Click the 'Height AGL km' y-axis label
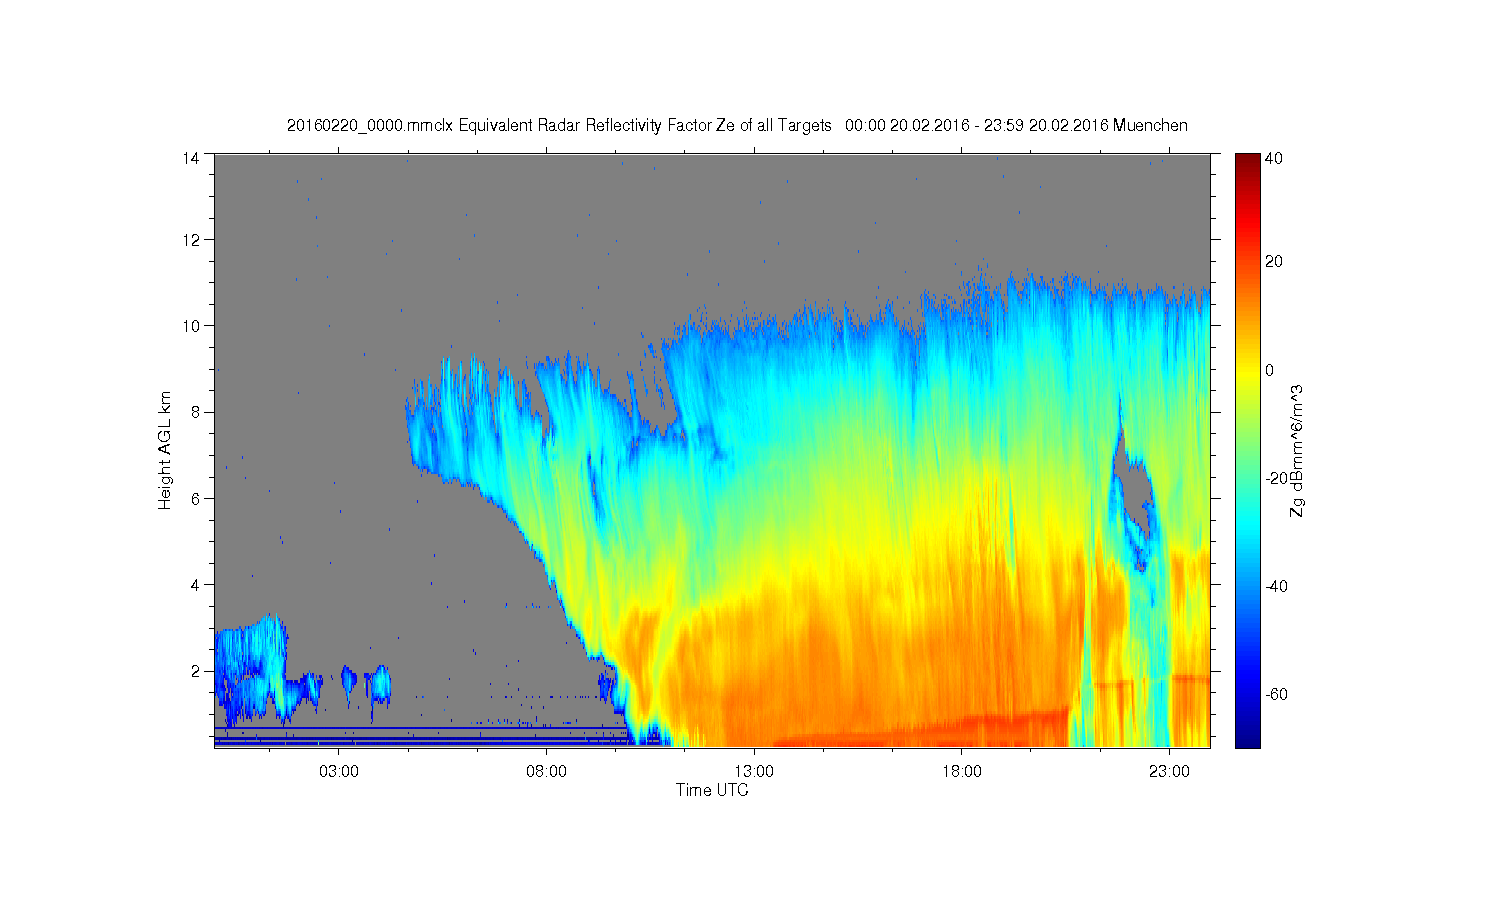The height and width of the screenshot is (900, 1500). [x=165, y=450]
